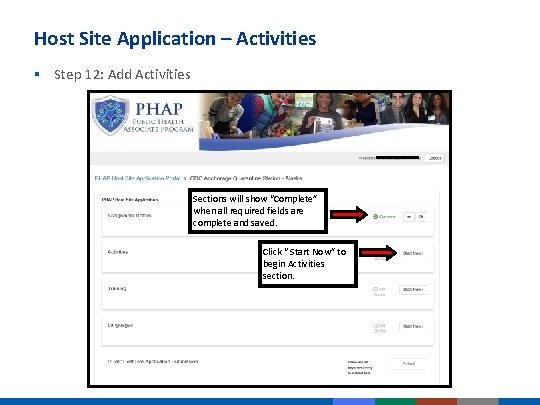Click the Languages section title

120,325
